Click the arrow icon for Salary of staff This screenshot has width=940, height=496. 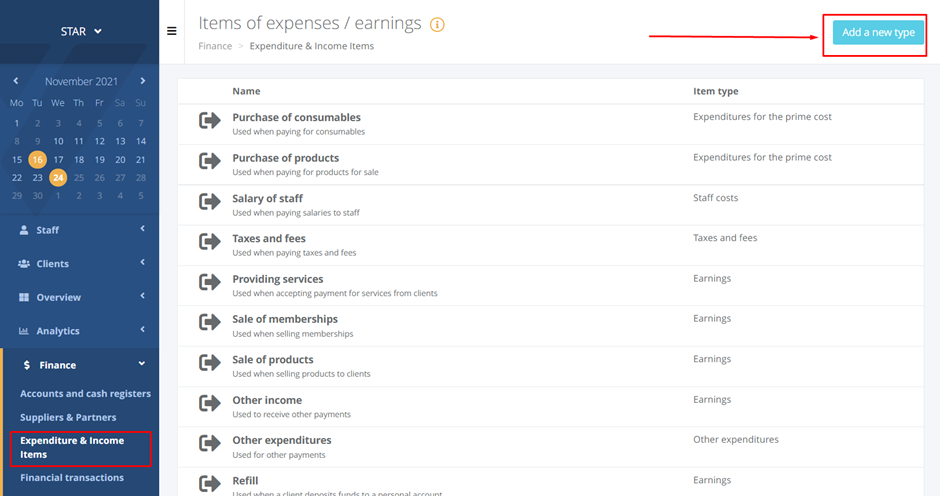tap(210, 202)
